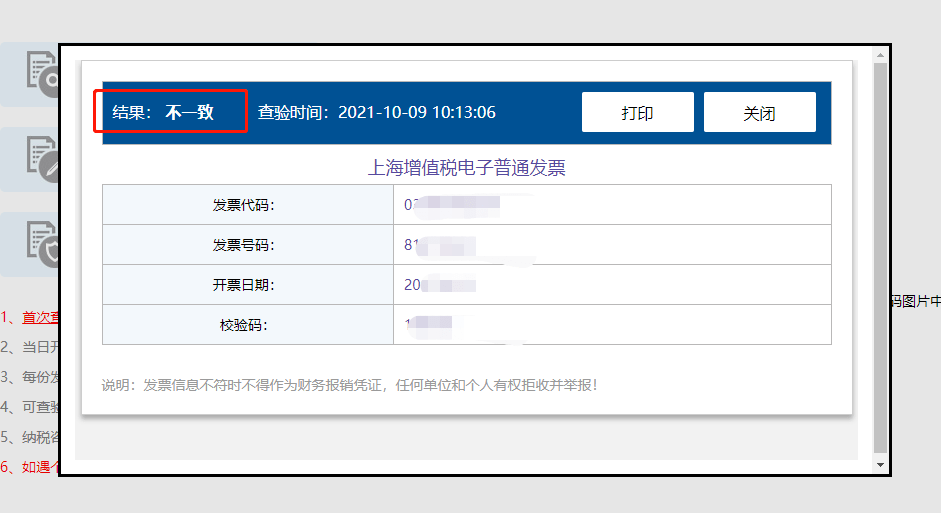Click the red 首次查 link in notes
Image resolution: width=941 pixels, height=513 pixels.
pyautogui.click(x=40, y=317)
